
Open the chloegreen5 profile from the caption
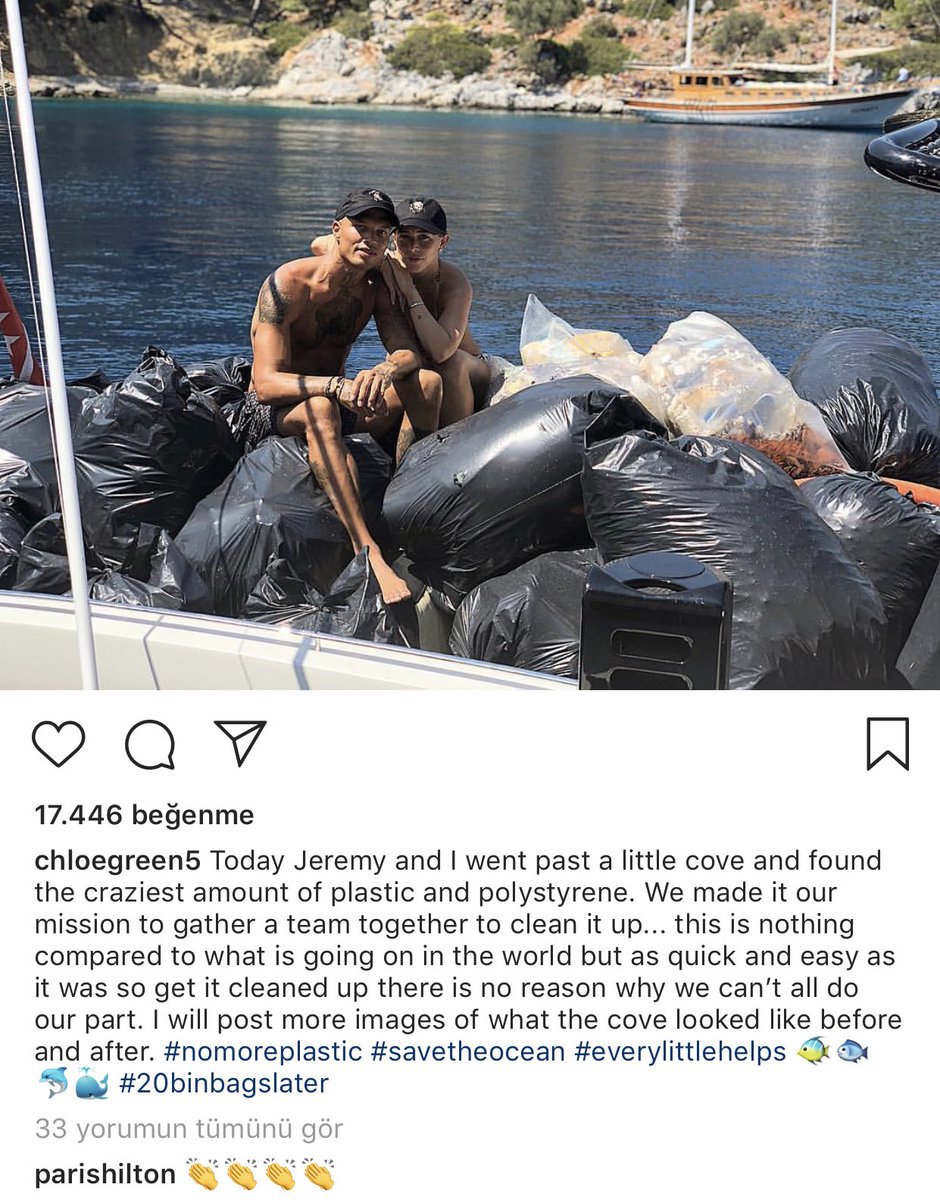pos(118,861)
